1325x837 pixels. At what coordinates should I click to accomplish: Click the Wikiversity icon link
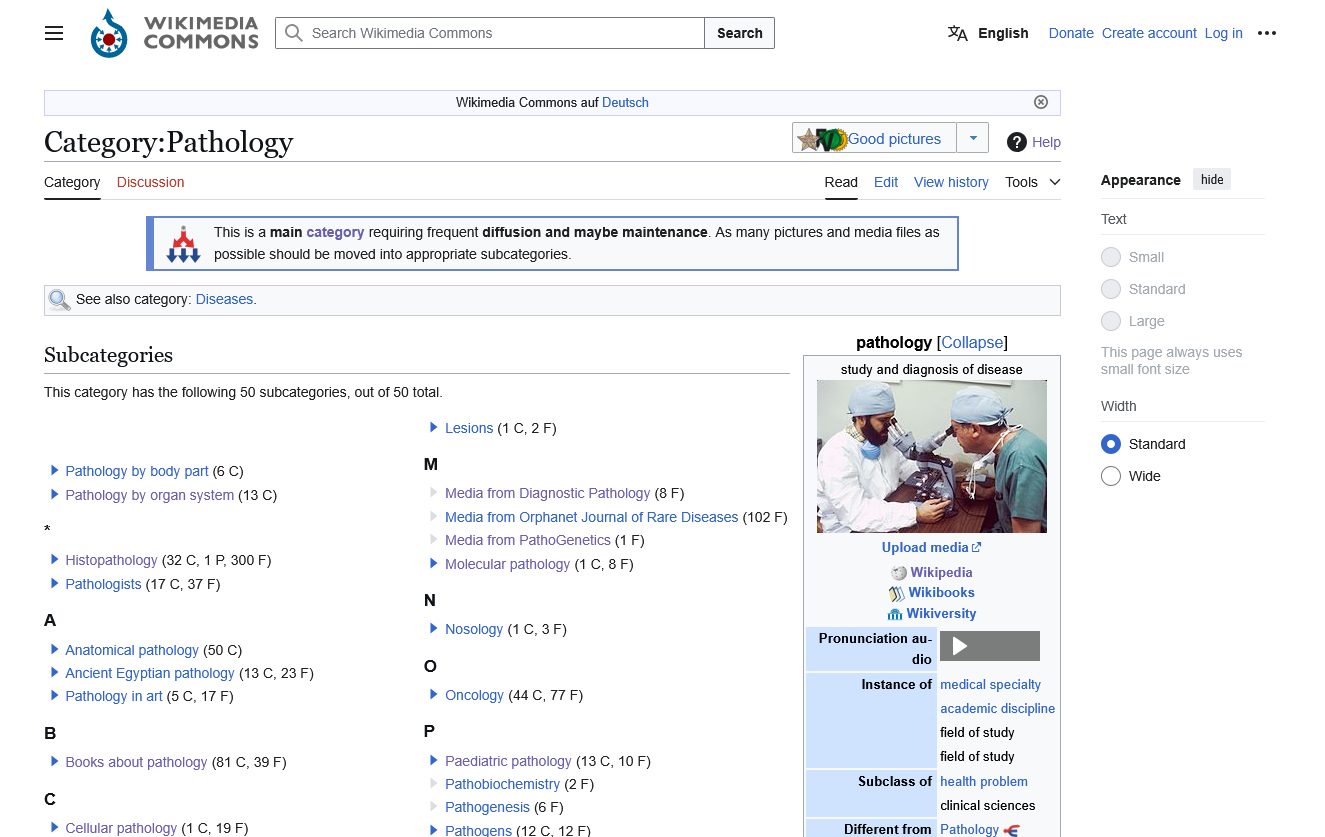[x=895, y=614]
